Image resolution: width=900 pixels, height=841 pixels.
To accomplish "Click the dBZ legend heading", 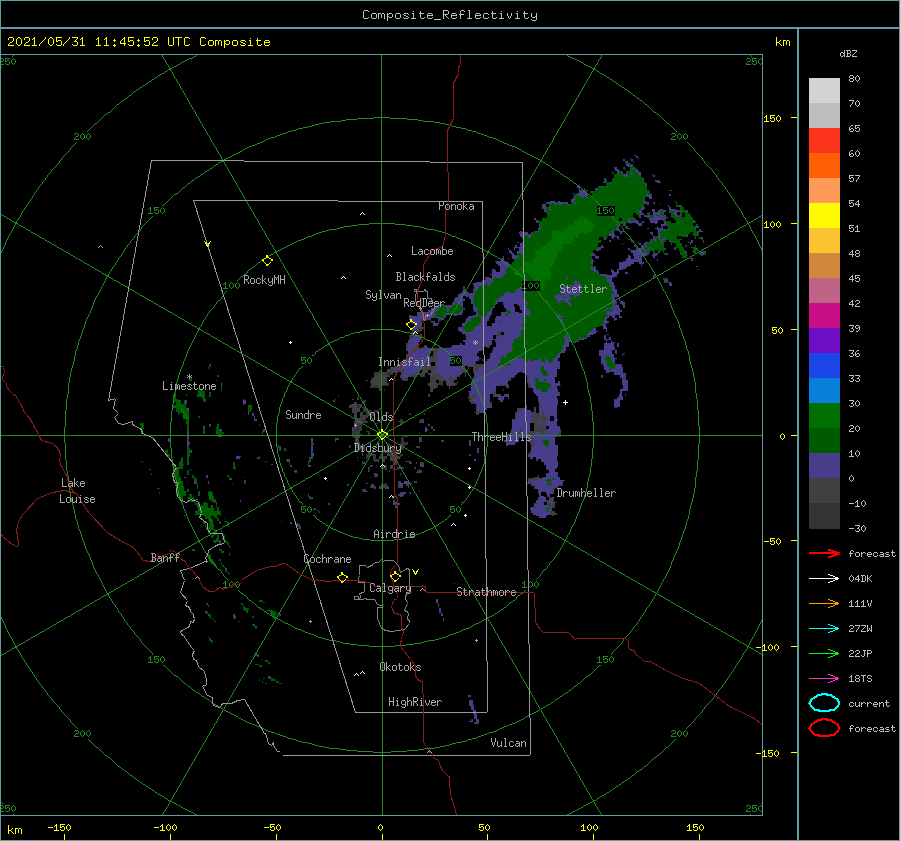I will pos(848,53).
